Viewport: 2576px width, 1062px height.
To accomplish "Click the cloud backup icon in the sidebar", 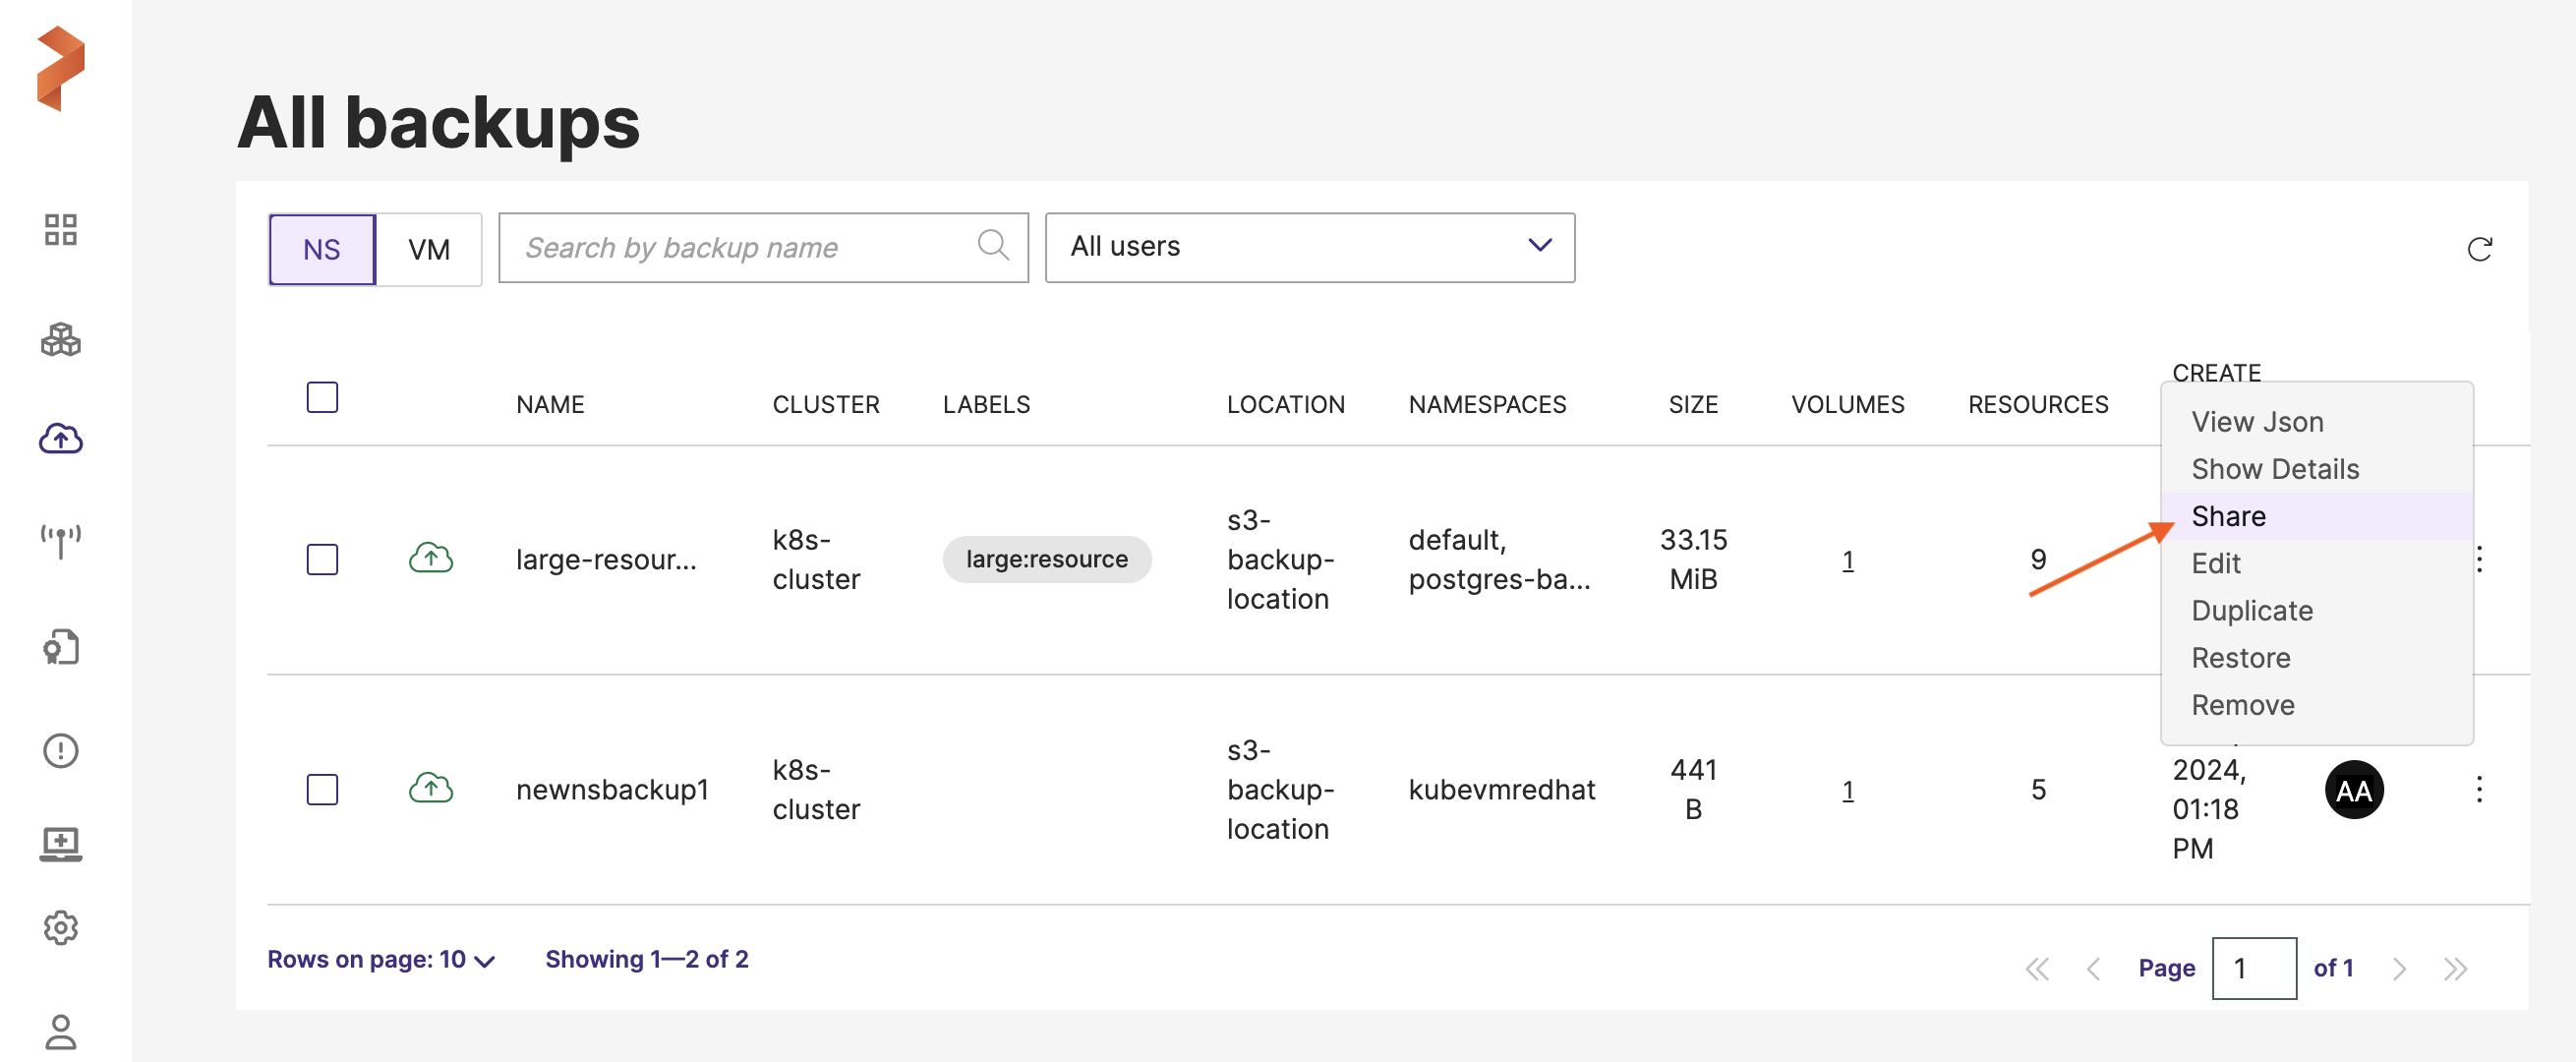I will click(x=60, y=439).
